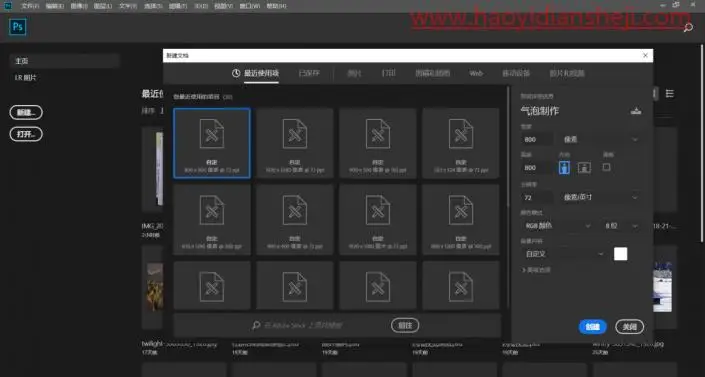Image resolution: width=705 pixels, height=377 pixels.
Task: Click the 新建... button in sidebar
Action: (26, 112)
